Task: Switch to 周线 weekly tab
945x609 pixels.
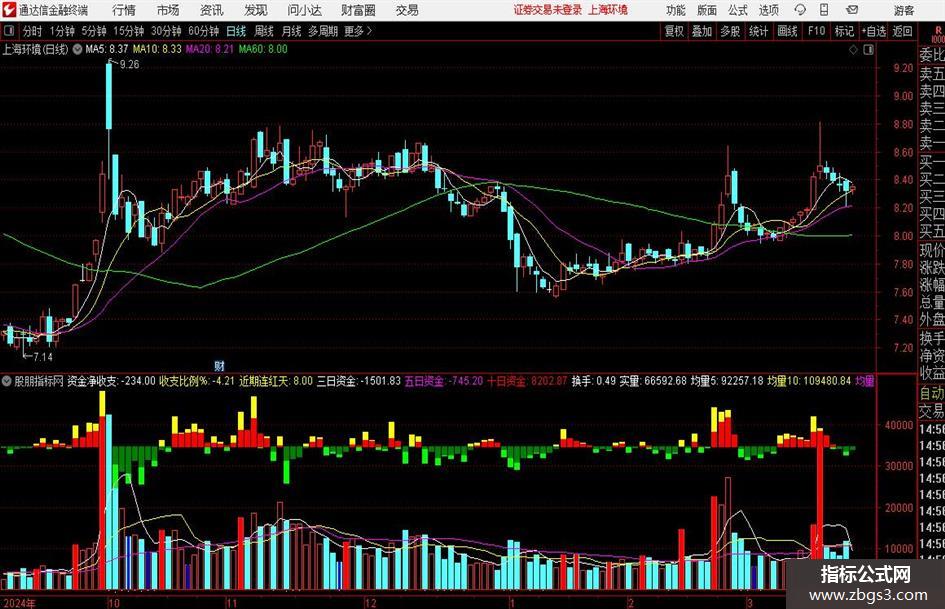Action: coord(263,31)
